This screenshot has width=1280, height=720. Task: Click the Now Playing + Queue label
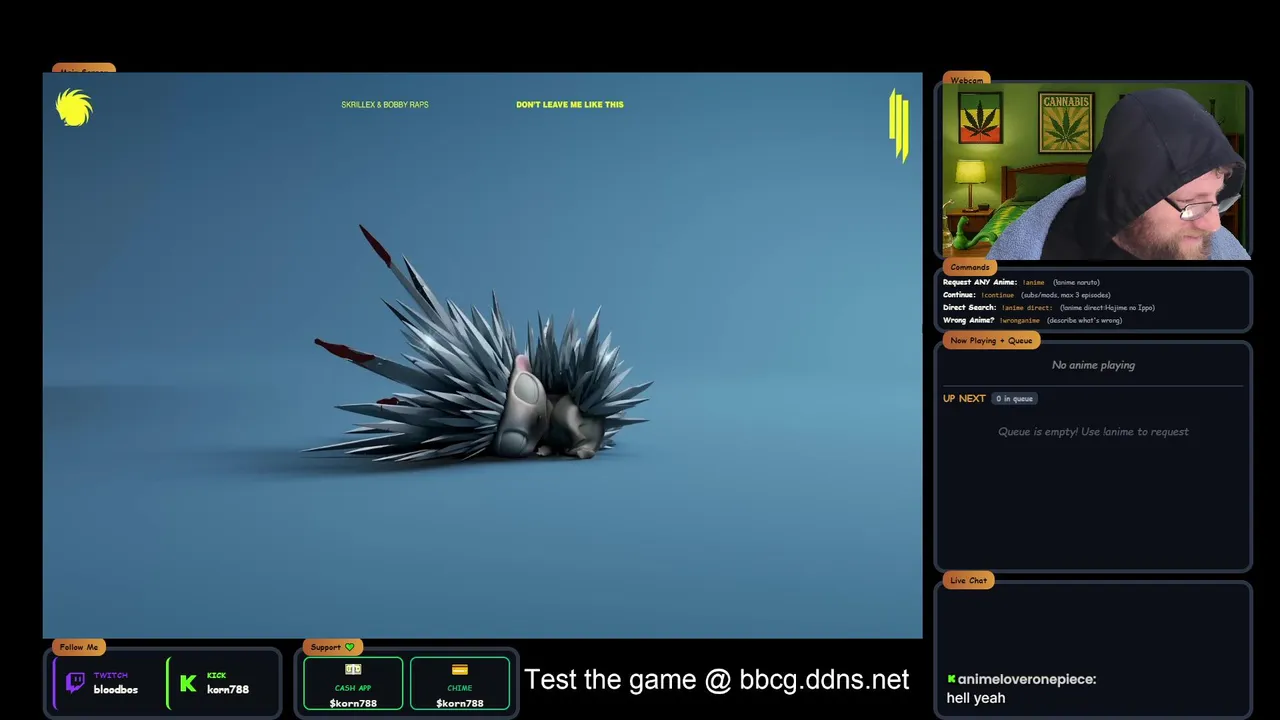click(x=991, y=340)
